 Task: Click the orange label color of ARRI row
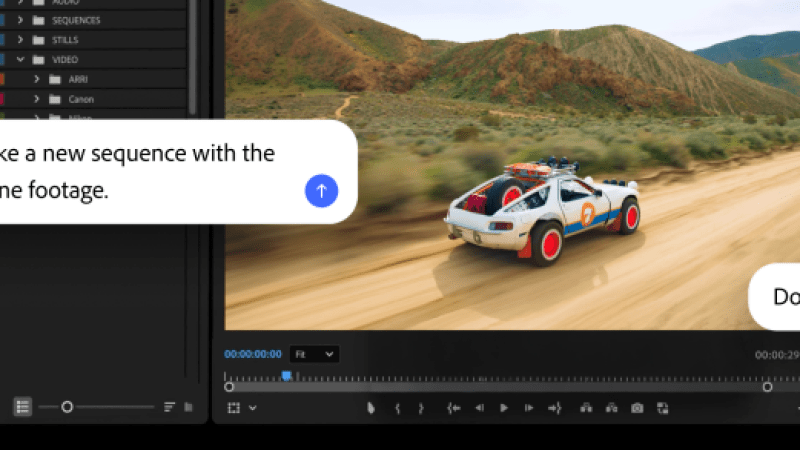(2, 79)
